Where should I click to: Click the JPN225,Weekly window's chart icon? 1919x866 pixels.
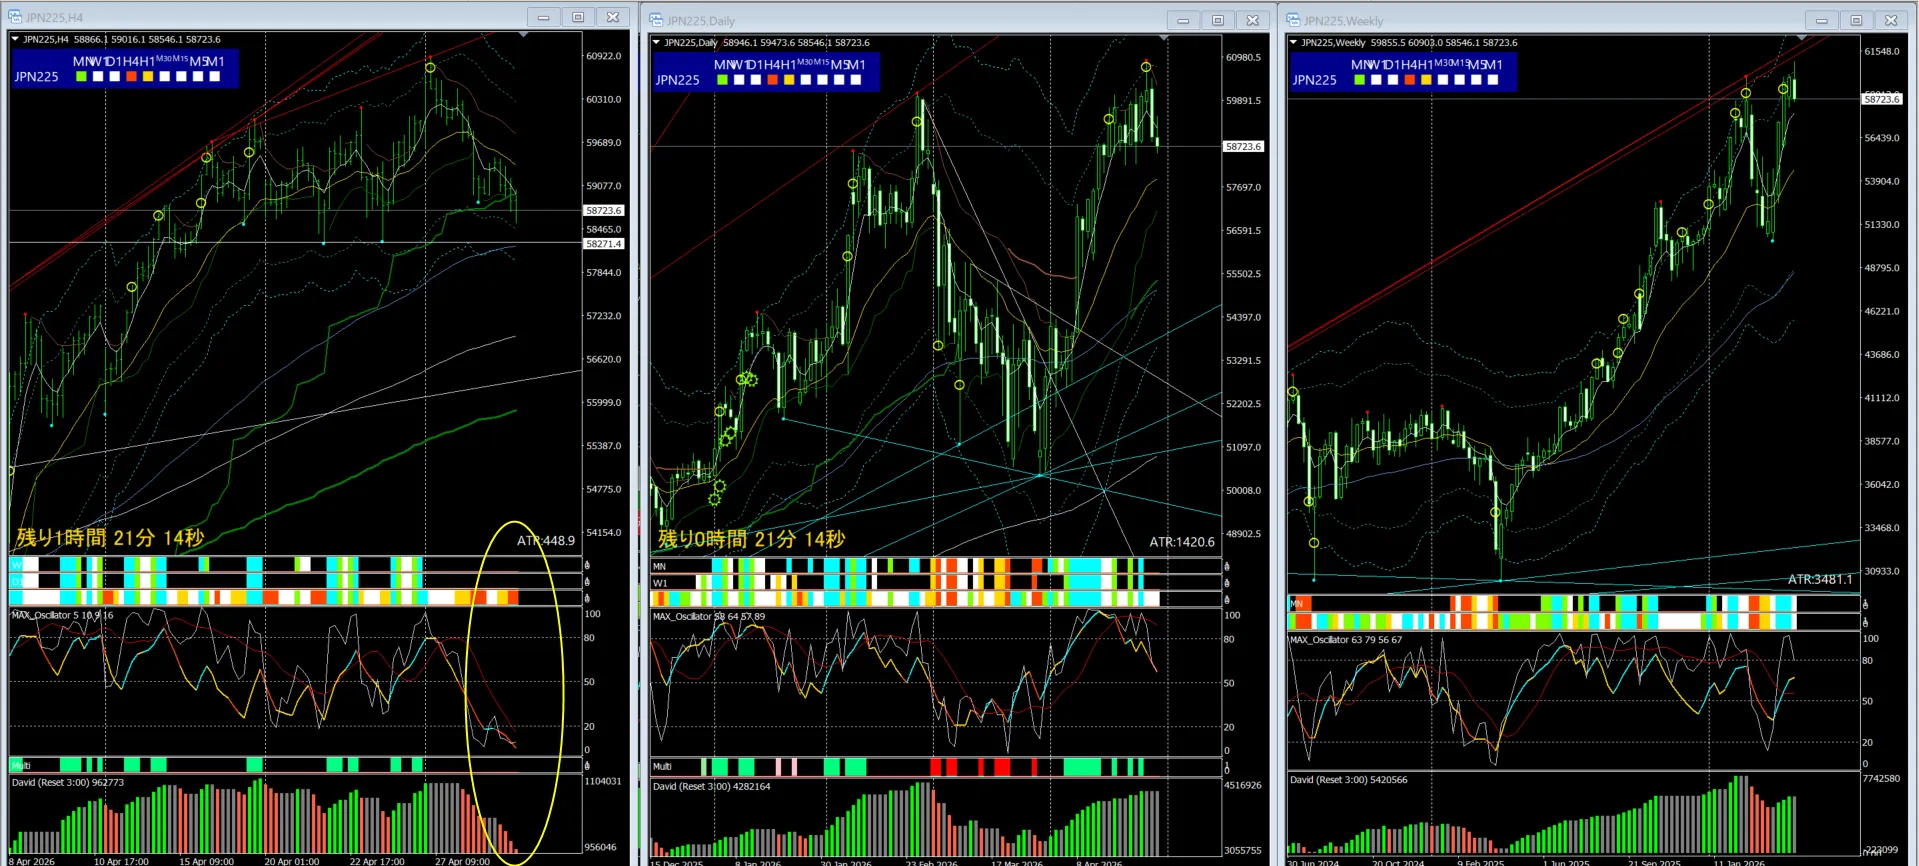click(1293, 20)
